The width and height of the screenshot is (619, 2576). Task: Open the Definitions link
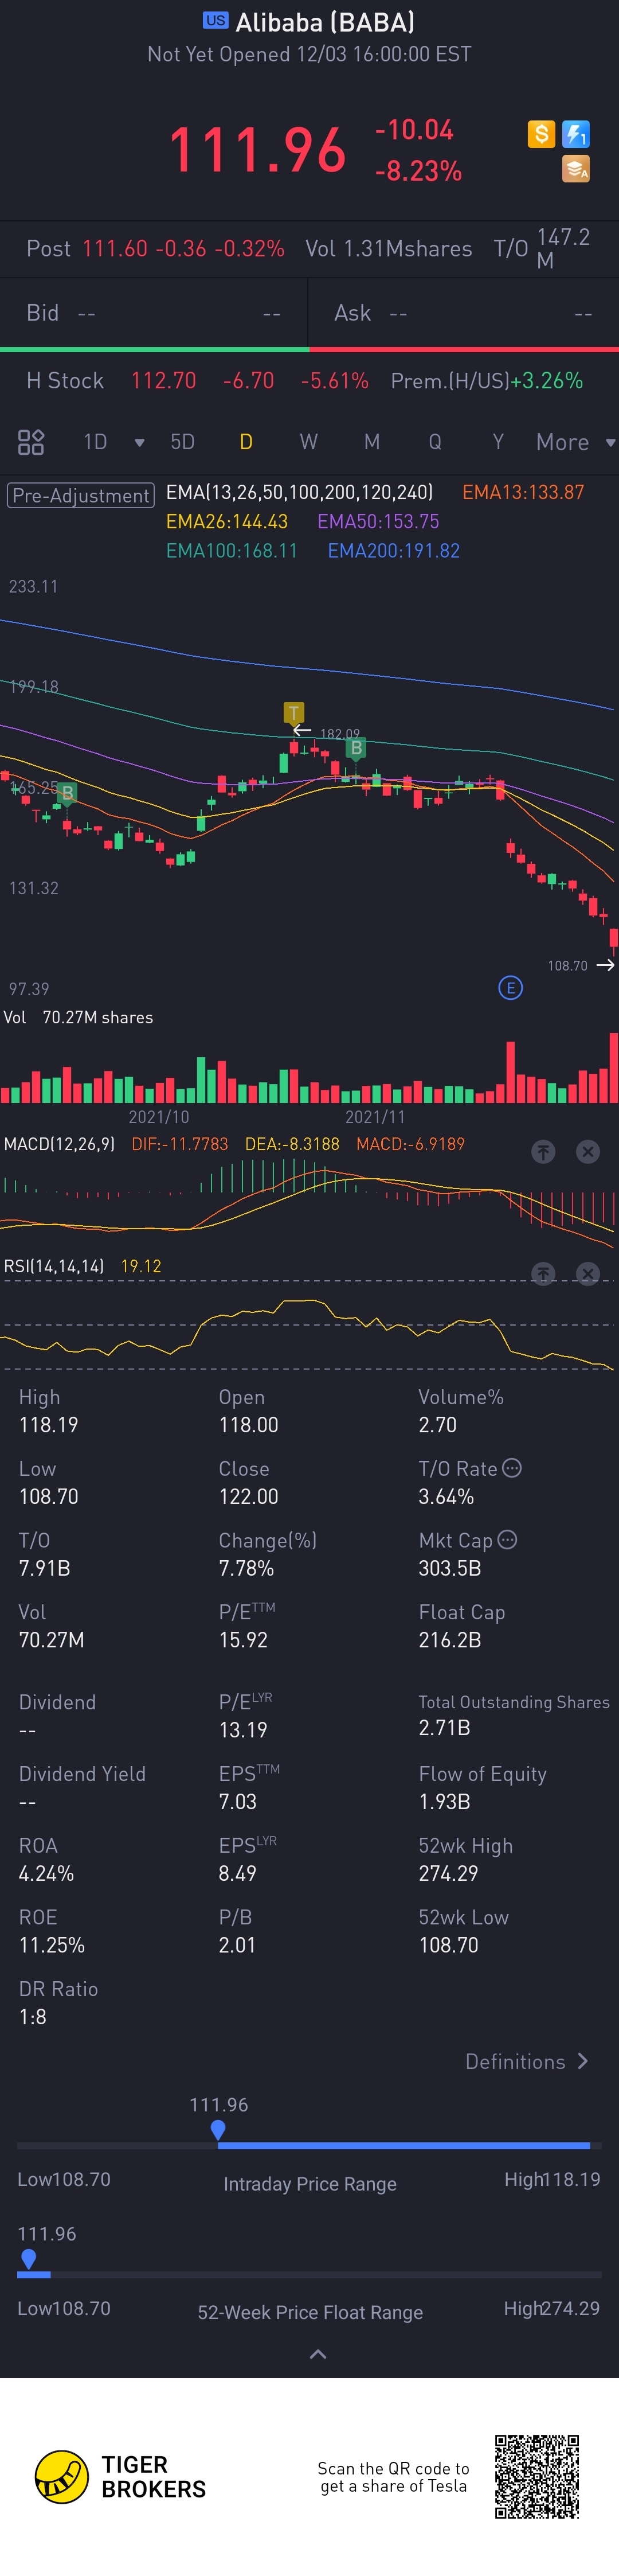[515, 2061]
